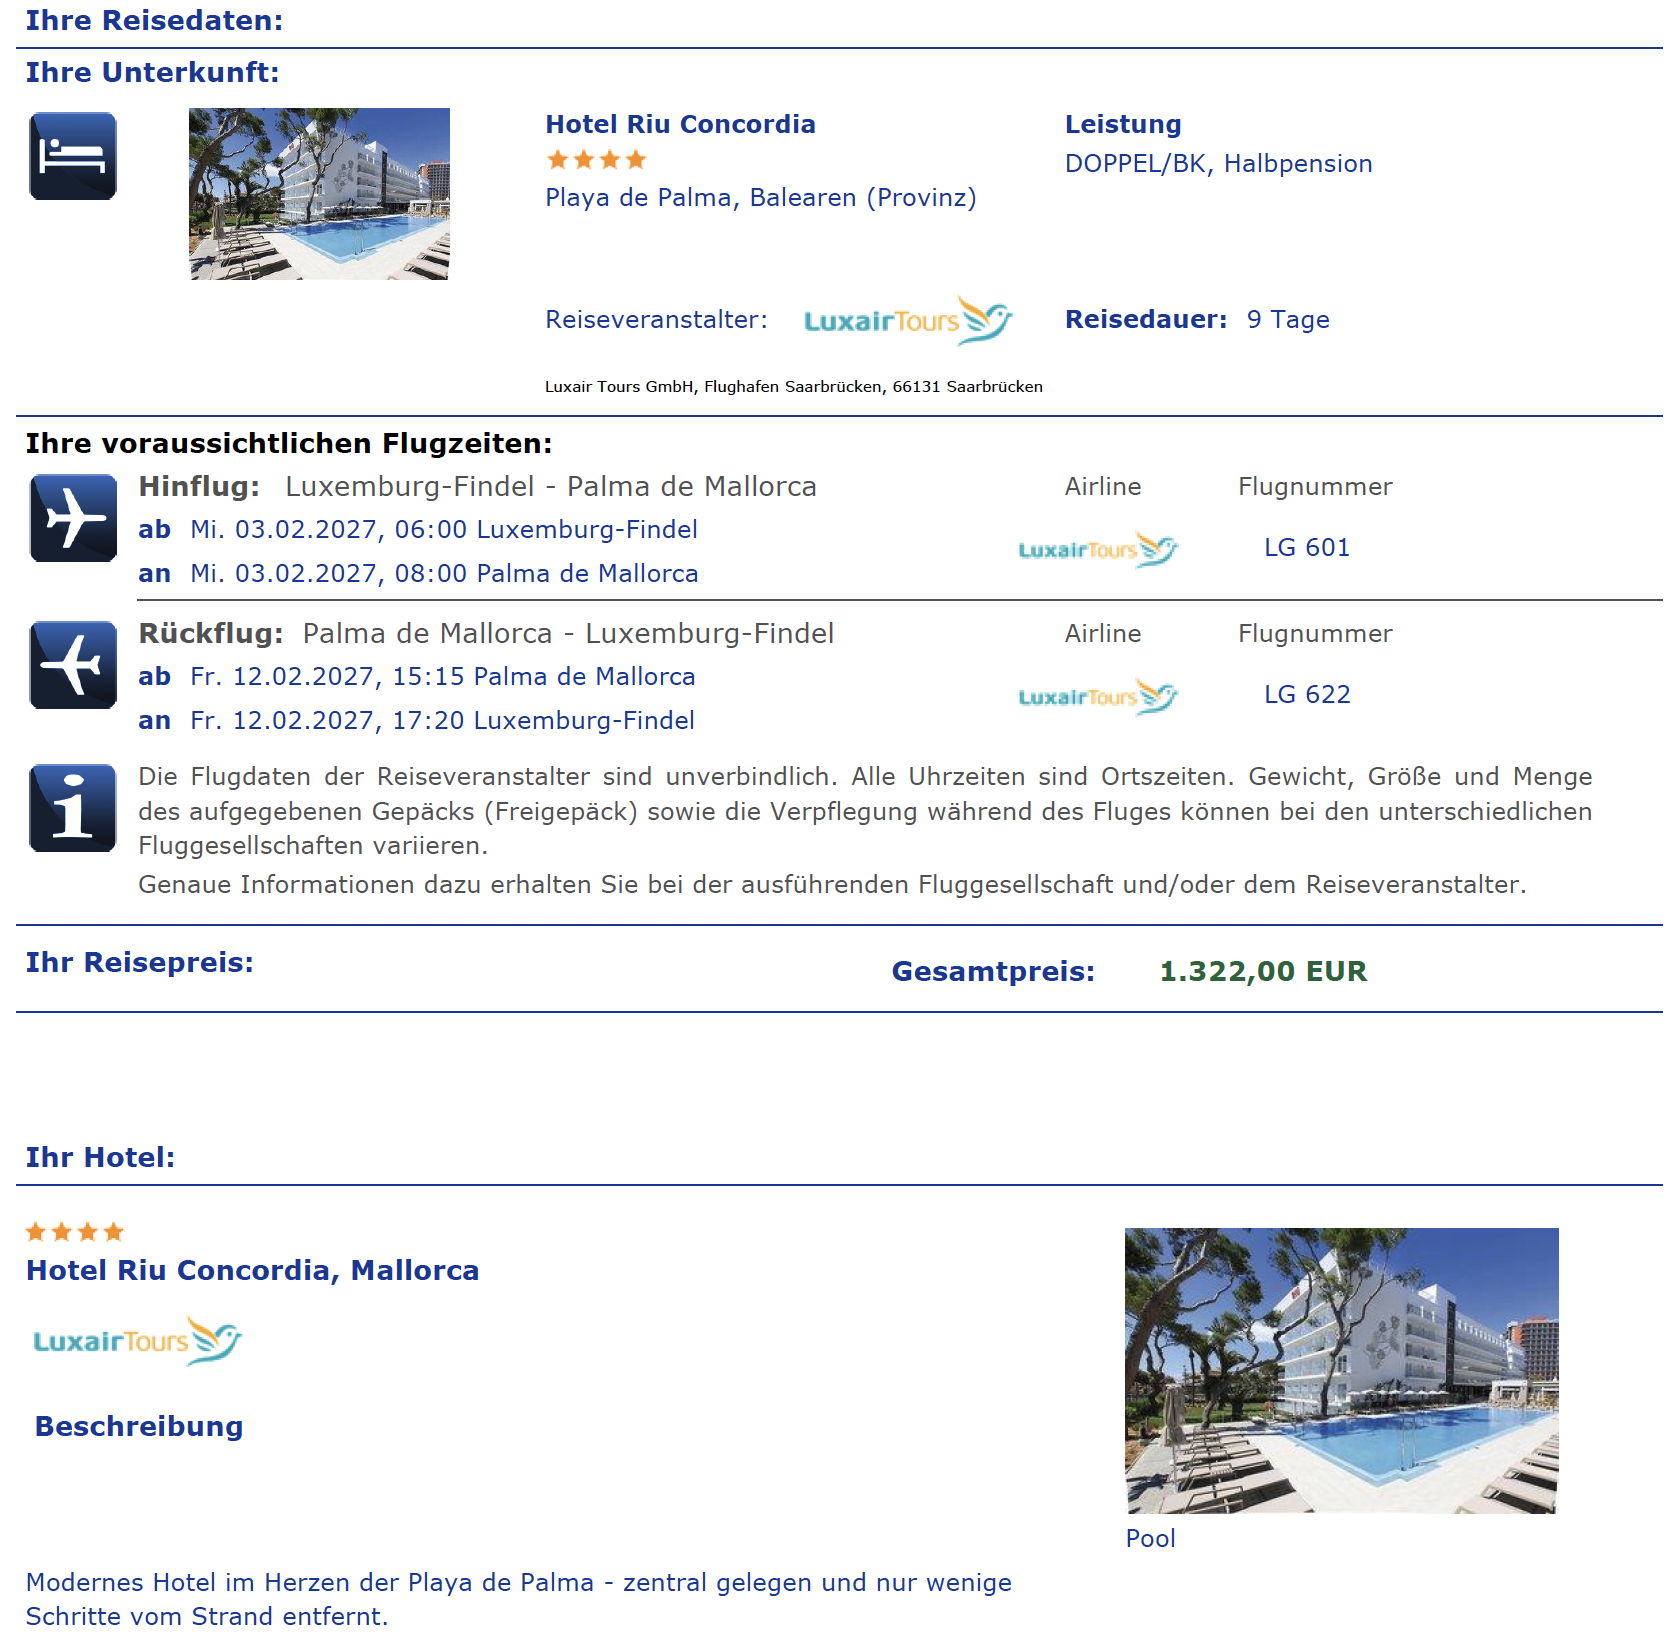Click the four-star rating in Ihr Hotel section

(x=75, y=1232)
